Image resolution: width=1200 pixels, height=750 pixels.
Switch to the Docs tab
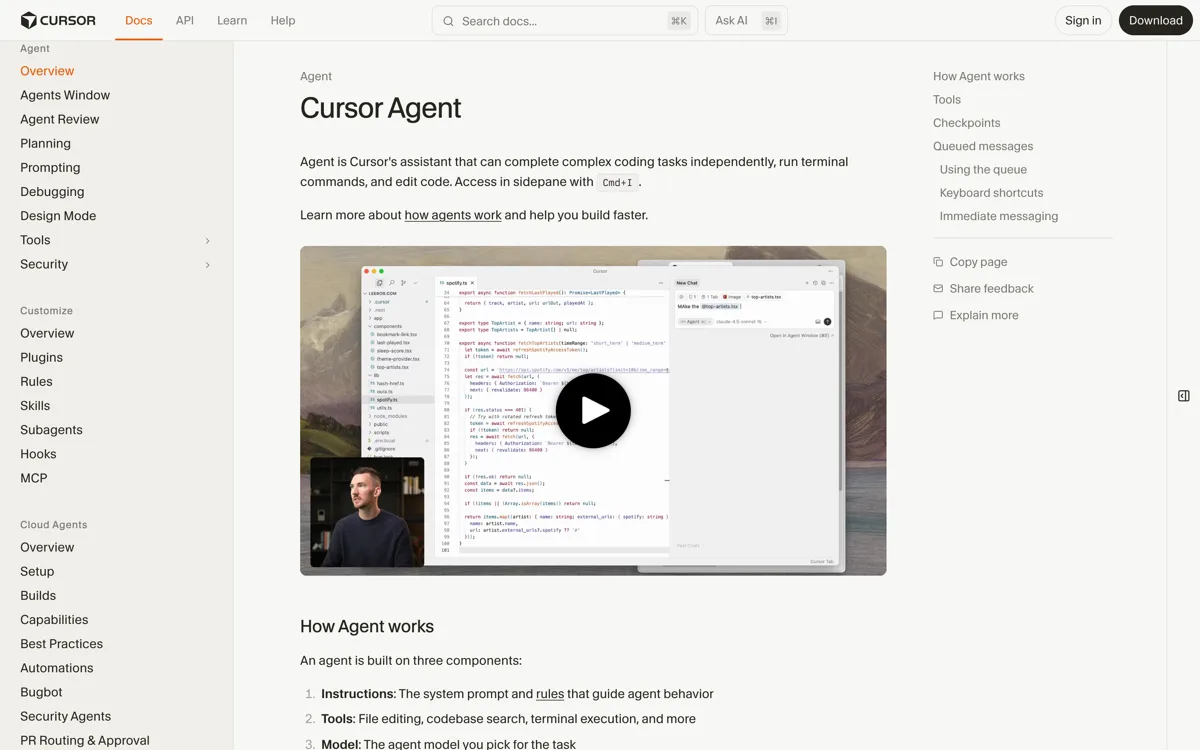[139, 20]
